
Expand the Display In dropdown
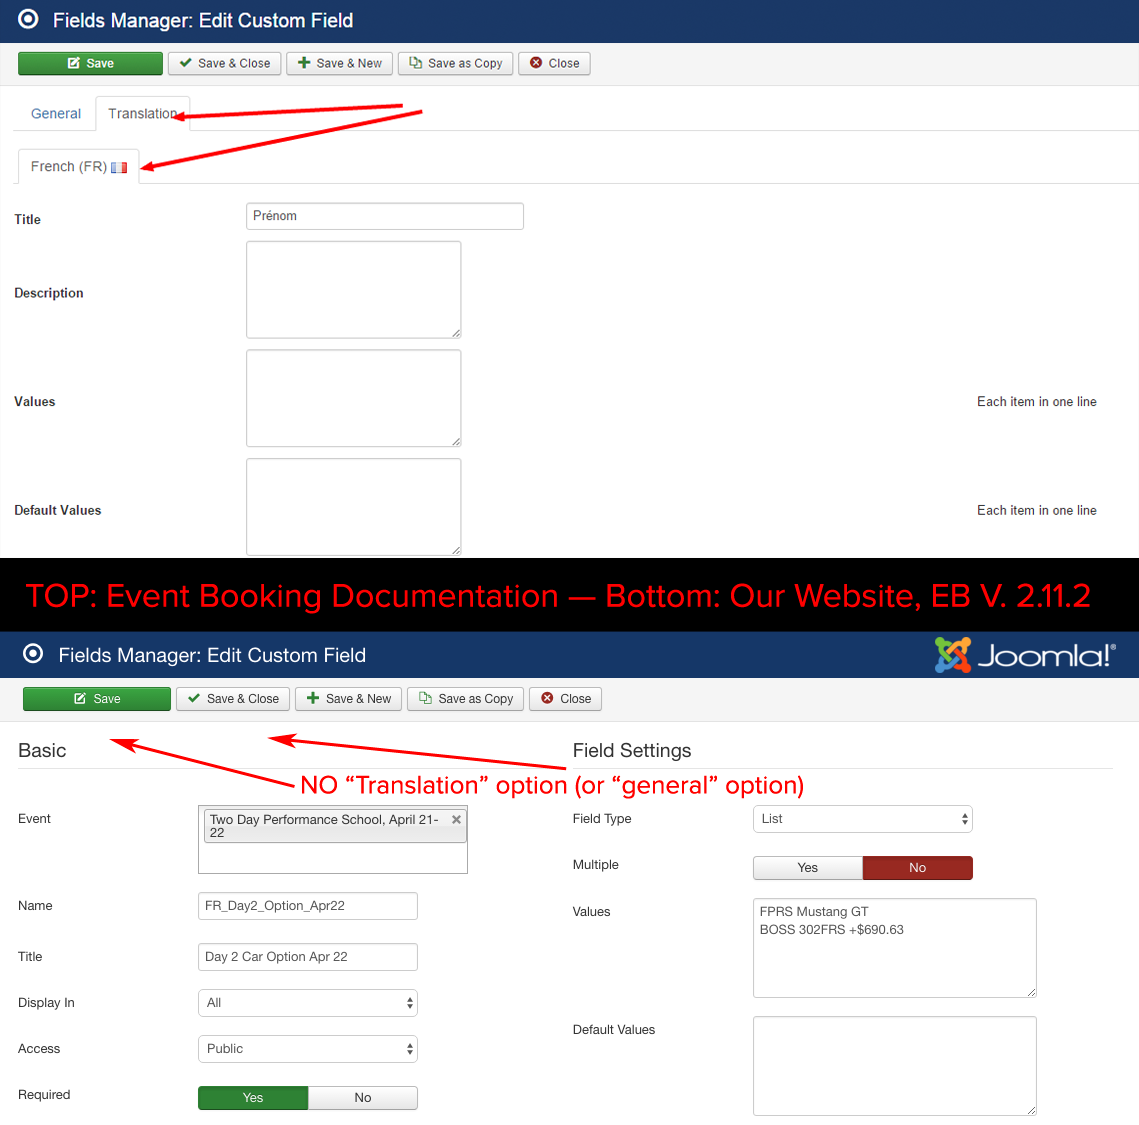pos(307,1003)
